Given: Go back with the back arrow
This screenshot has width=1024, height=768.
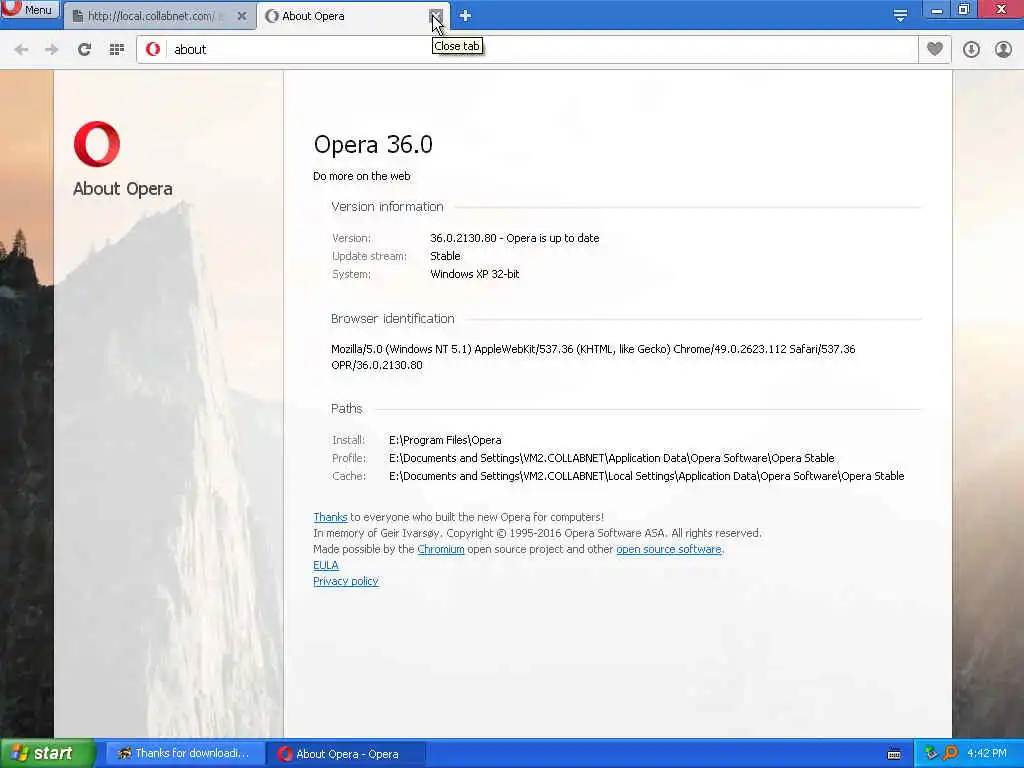Looking at the screenshot, I should click(21, 50).
